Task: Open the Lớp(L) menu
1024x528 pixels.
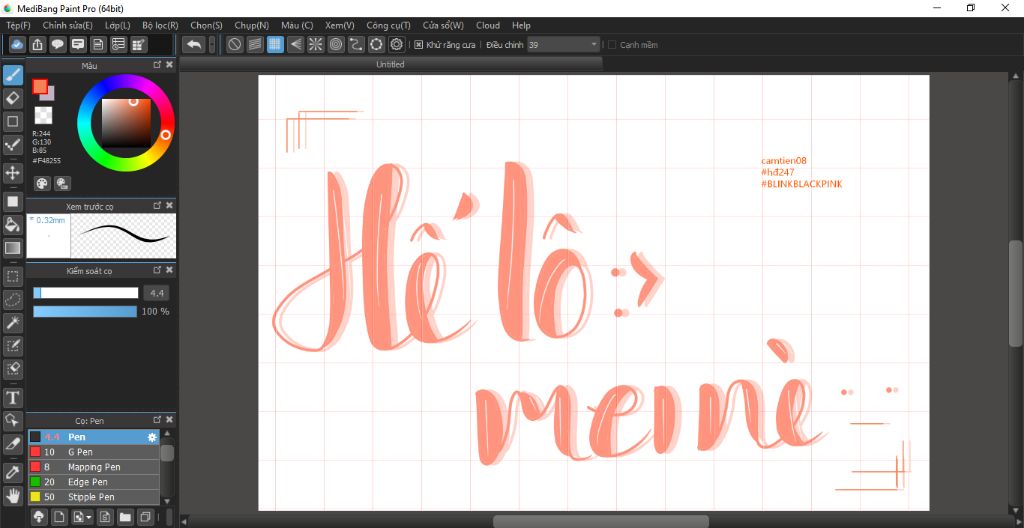Action: [118, 25]
